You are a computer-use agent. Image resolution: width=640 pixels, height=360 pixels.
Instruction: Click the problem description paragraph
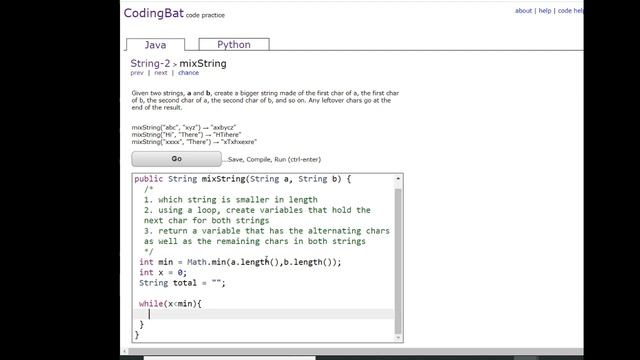click(265, 100)
